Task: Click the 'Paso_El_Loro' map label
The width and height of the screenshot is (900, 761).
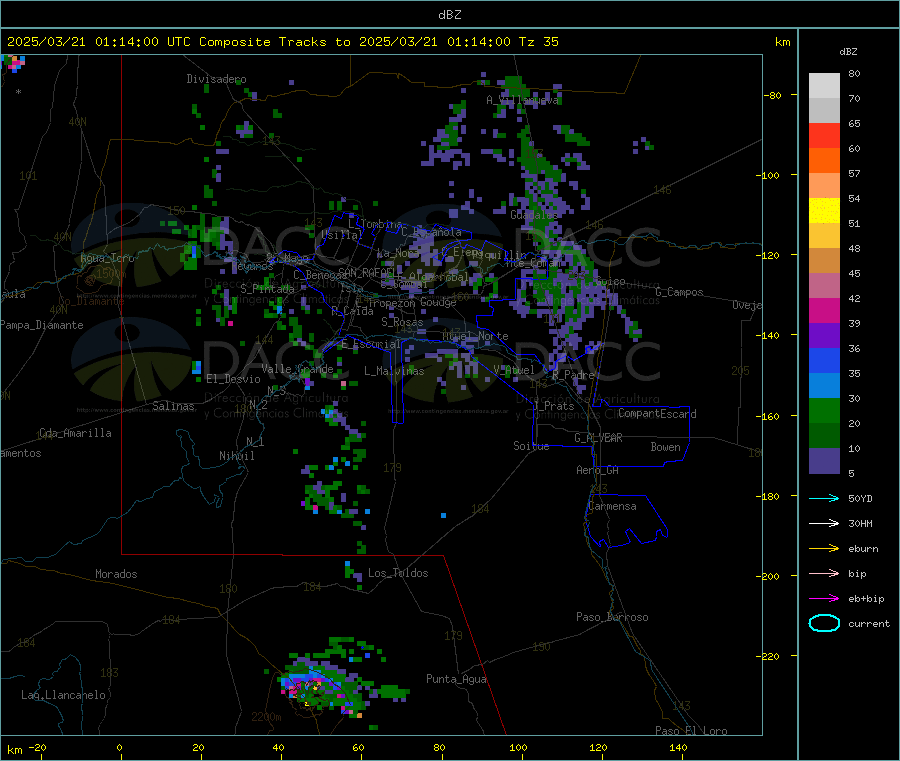Action: (691, 731)
